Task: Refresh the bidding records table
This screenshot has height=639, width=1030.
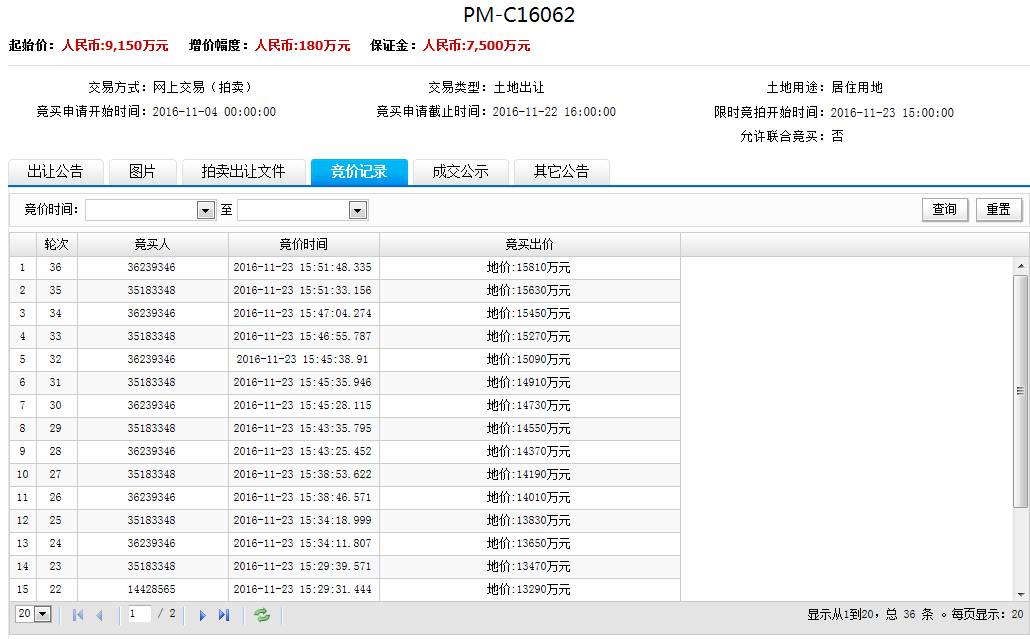Action: click(262, 615)
